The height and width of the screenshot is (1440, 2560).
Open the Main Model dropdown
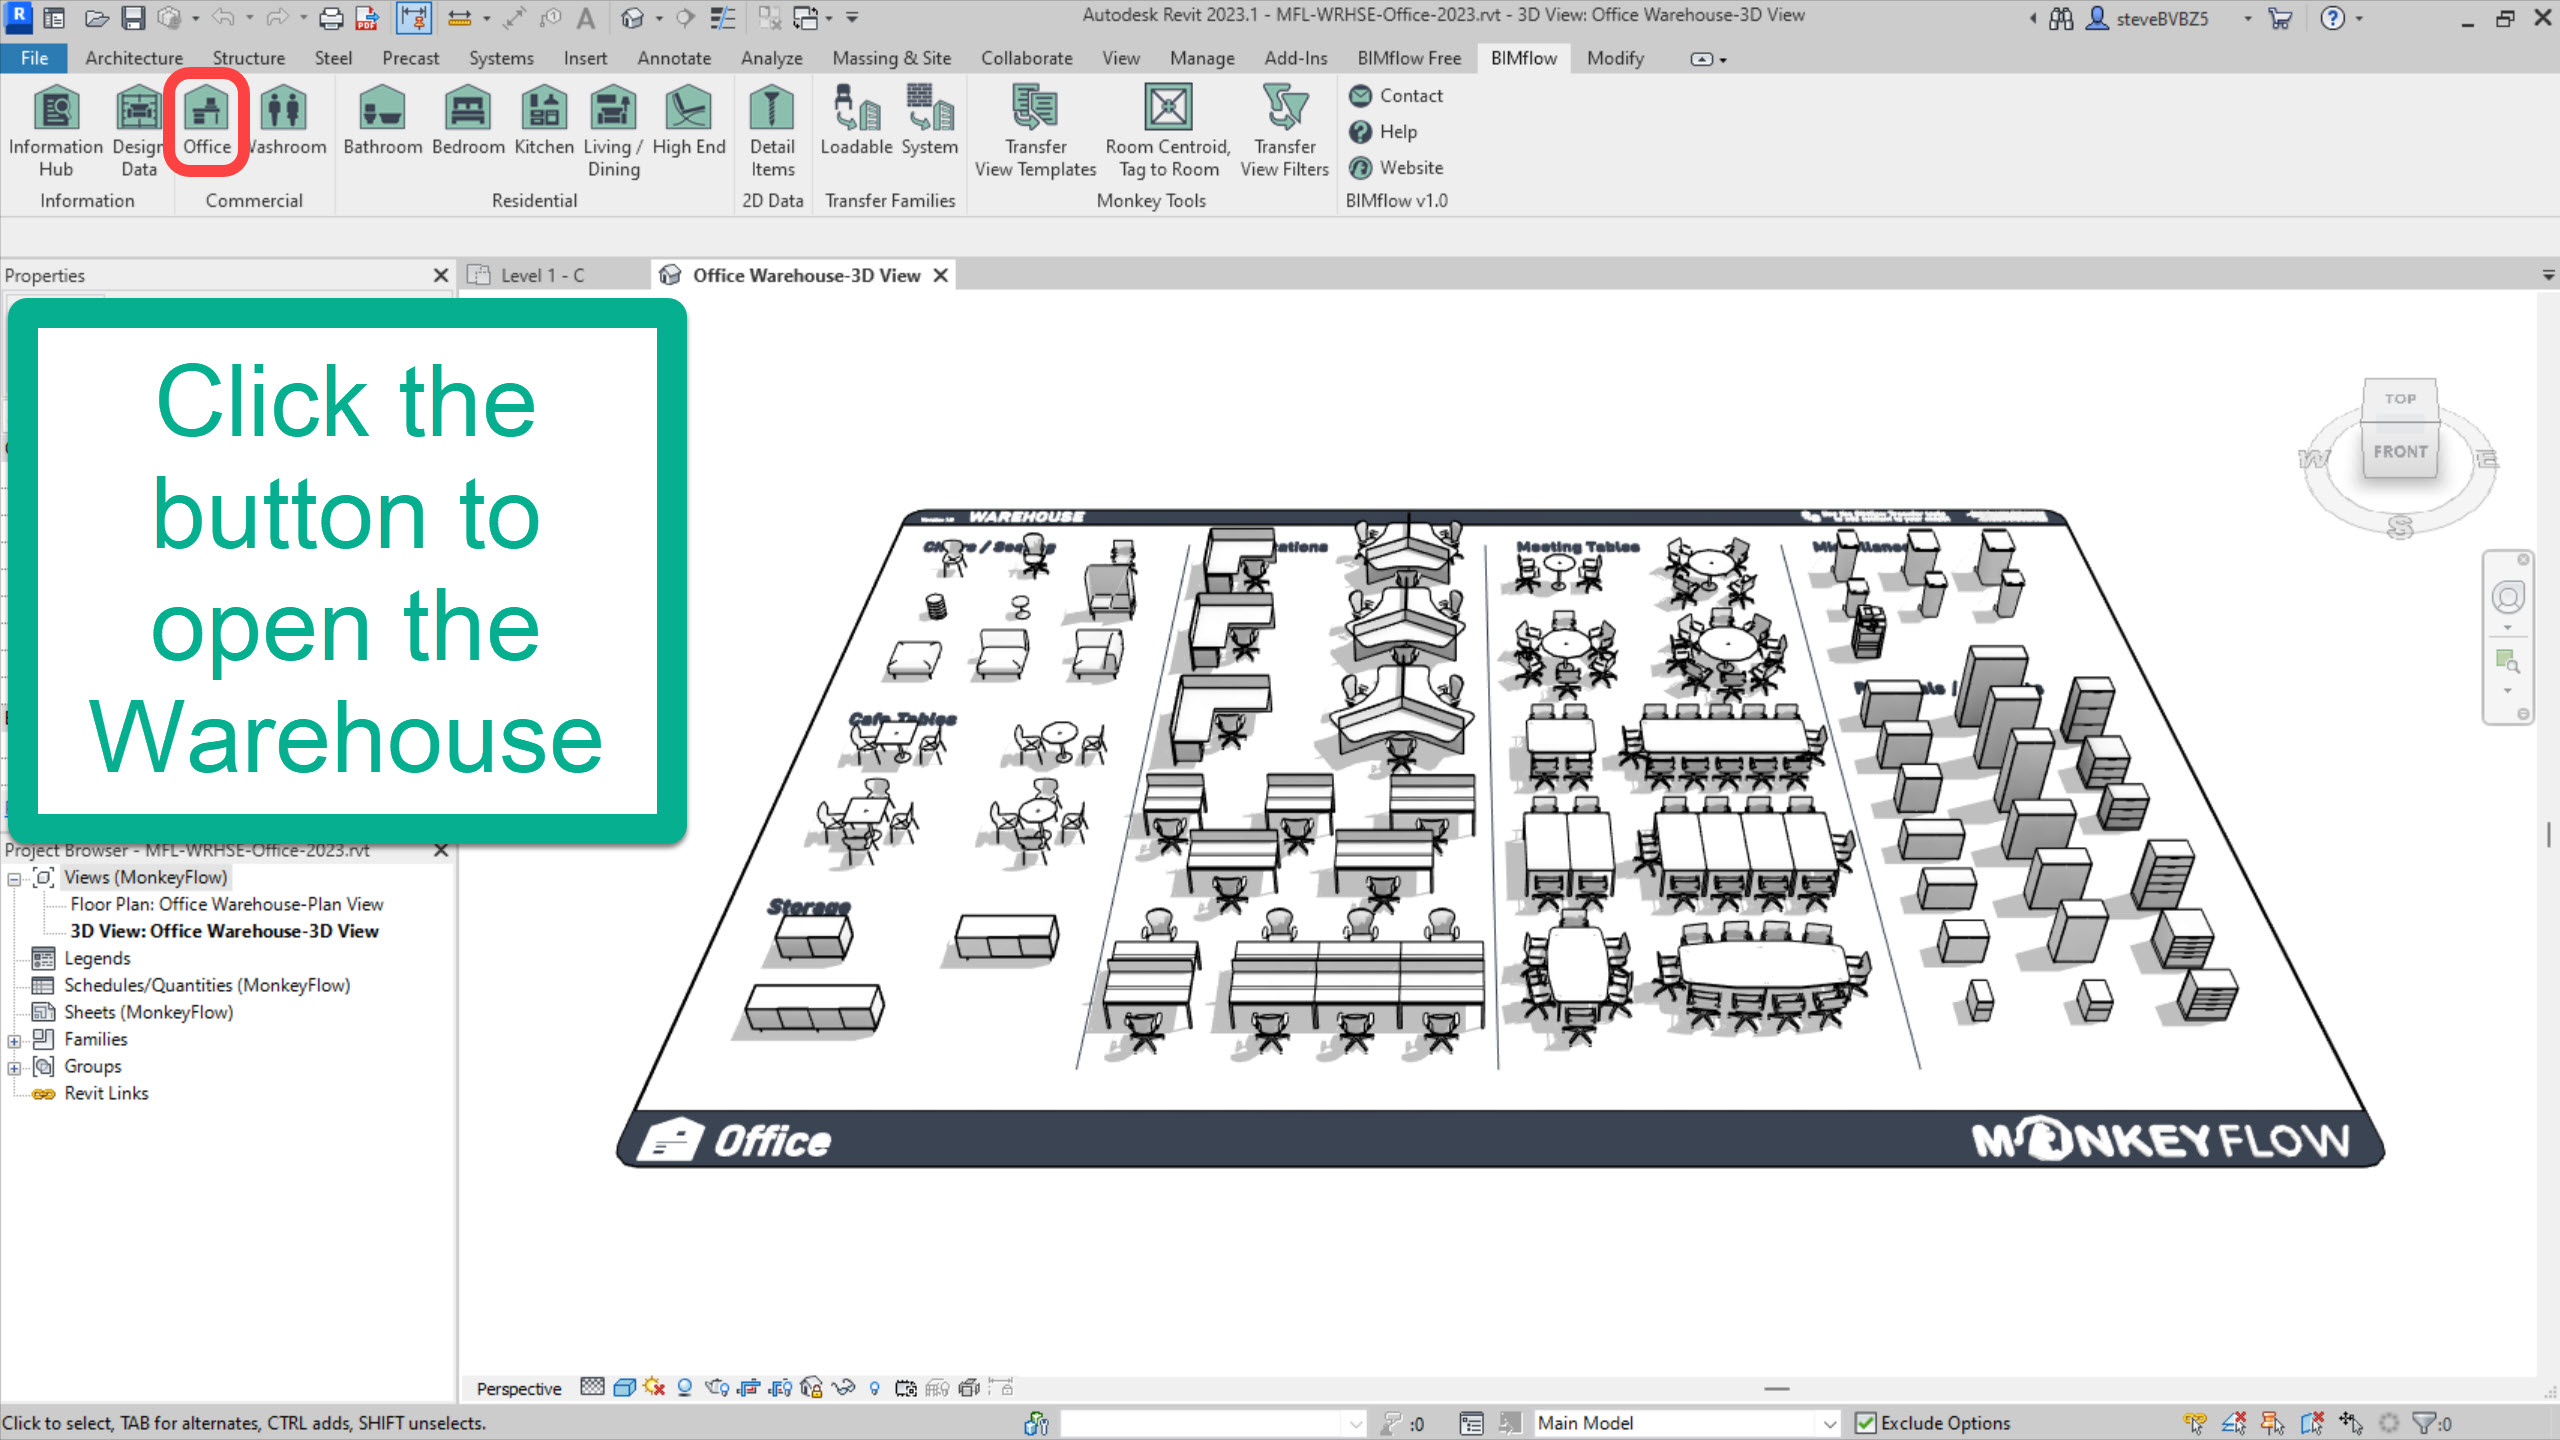[1828, 1423]
